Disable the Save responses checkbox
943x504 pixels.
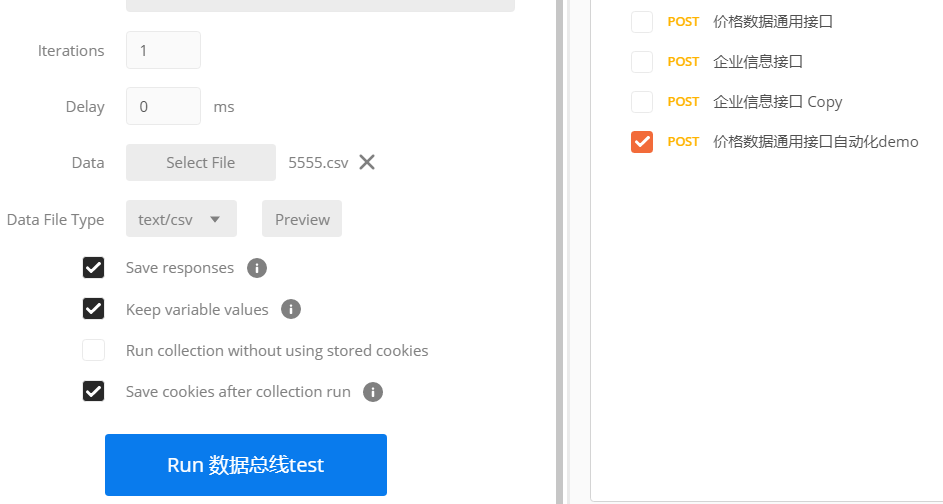coord(94,268)
